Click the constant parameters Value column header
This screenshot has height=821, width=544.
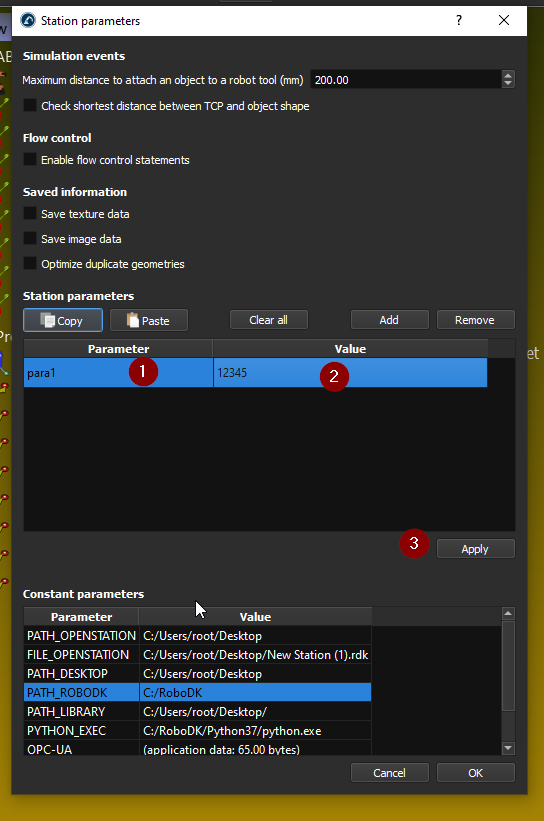pos(255,617)
